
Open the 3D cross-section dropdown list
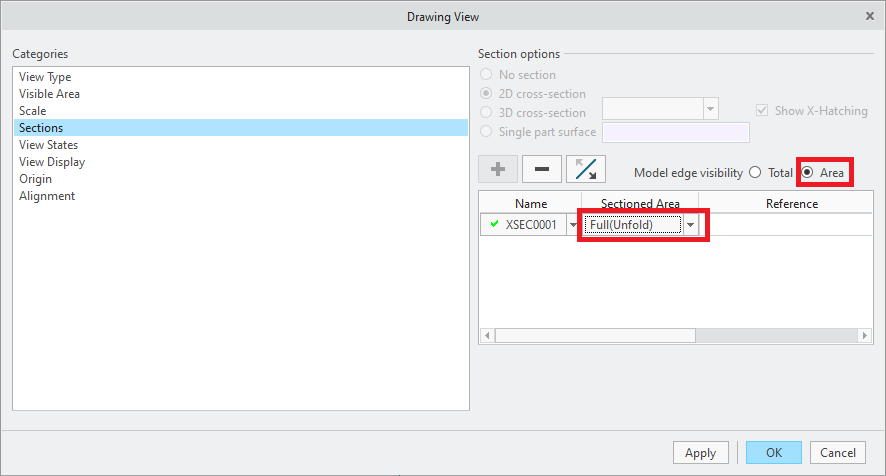point(710,110)
